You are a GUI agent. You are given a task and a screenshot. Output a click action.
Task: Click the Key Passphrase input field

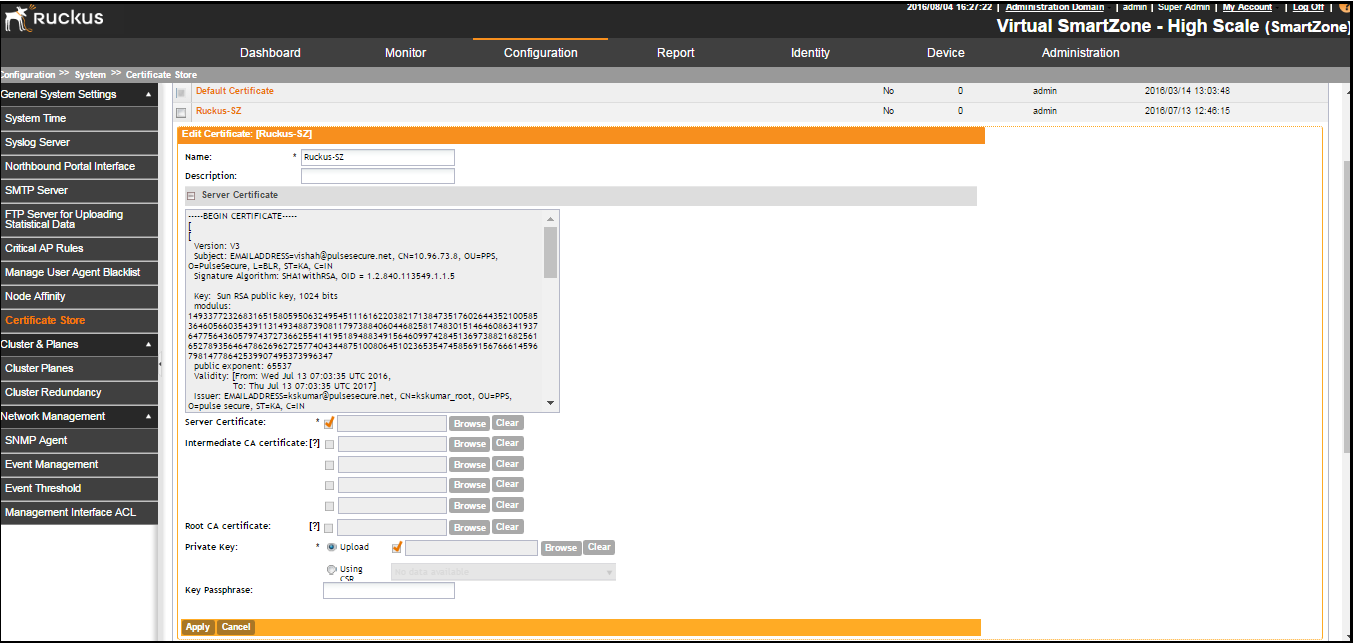pyautogui.click(x=388, y=590)
